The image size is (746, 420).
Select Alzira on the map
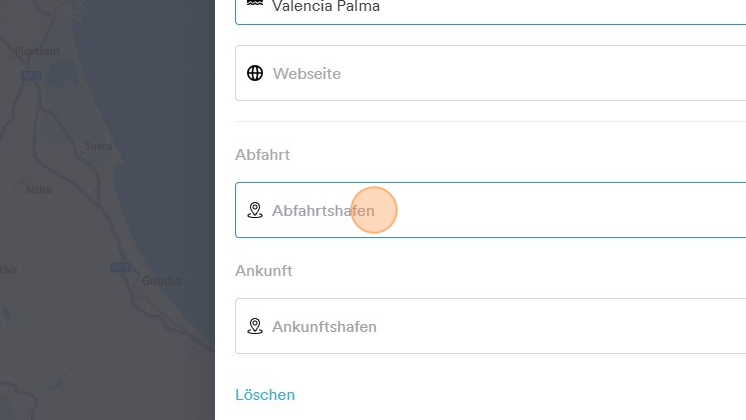pyautogui.click(x=38, y=188)
